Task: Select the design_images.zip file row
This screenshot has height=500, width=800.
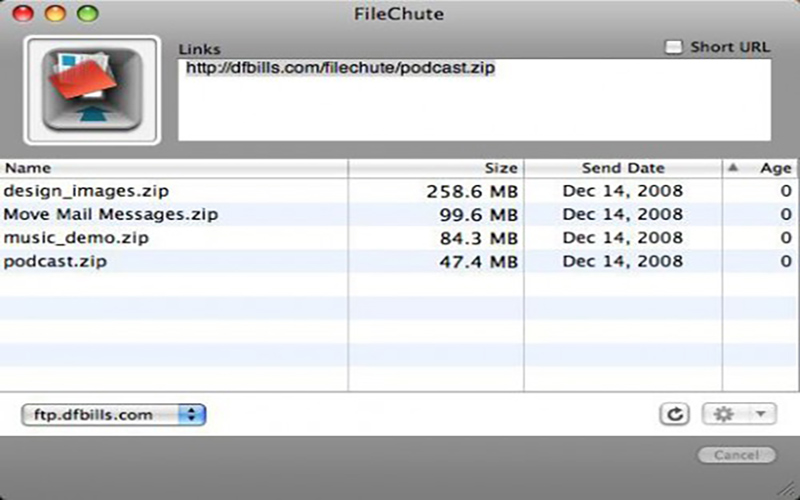Action: pos(398,191)
